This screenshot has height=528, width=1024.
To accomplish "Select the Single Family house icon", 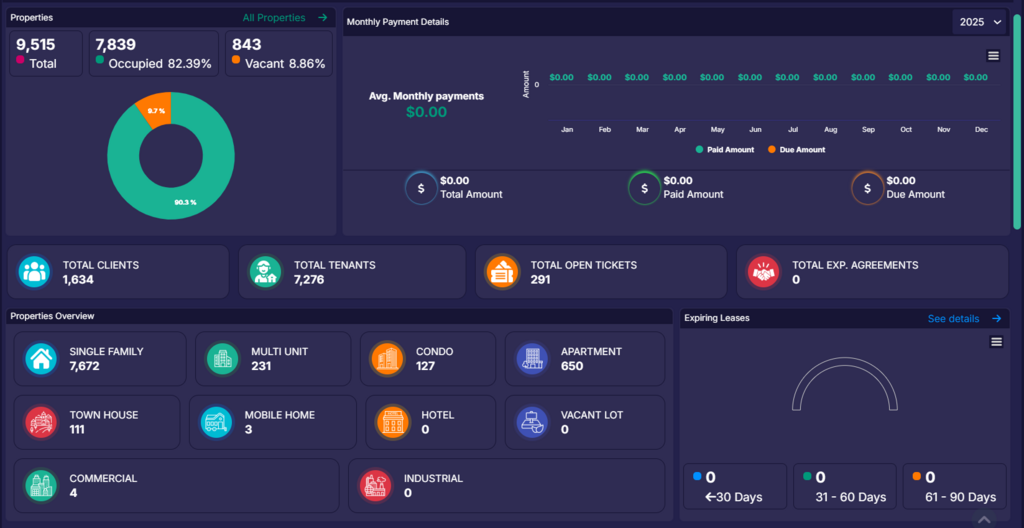I will pyautogui.click(x=41, y=359).
